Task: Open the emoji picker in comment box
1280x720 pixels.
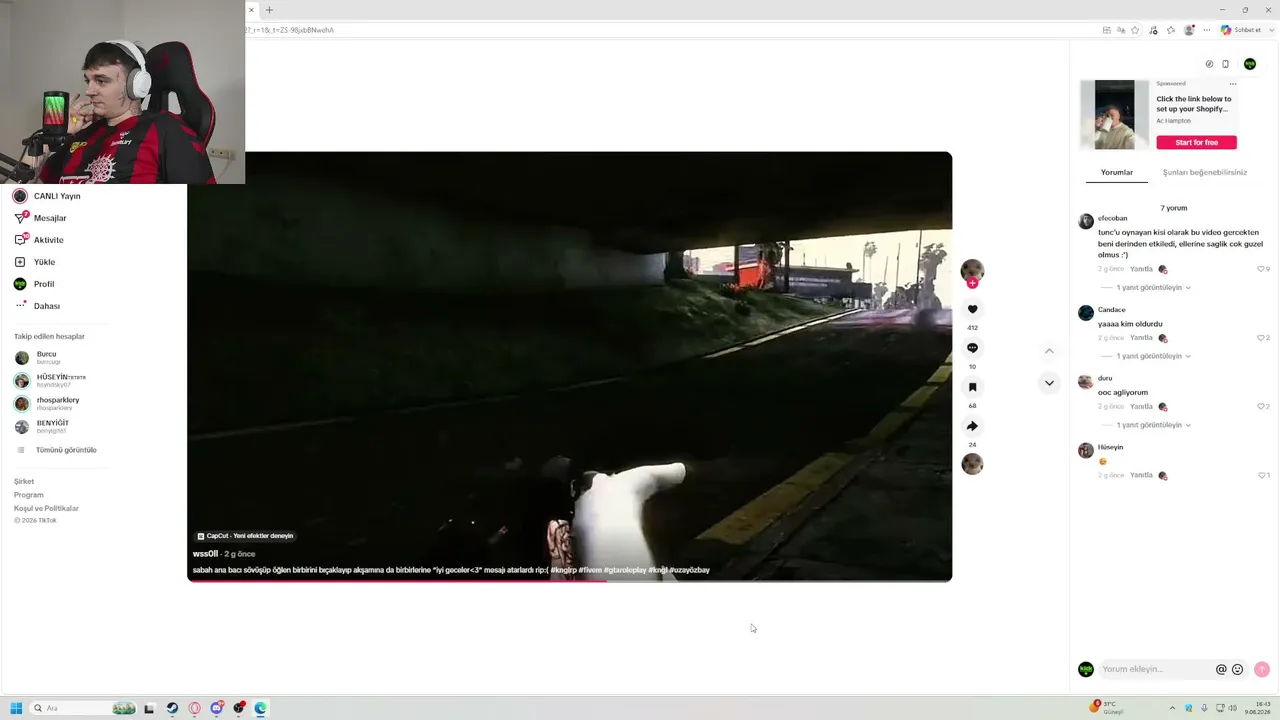Action: pyautogui.click(x=1237, y=670)
